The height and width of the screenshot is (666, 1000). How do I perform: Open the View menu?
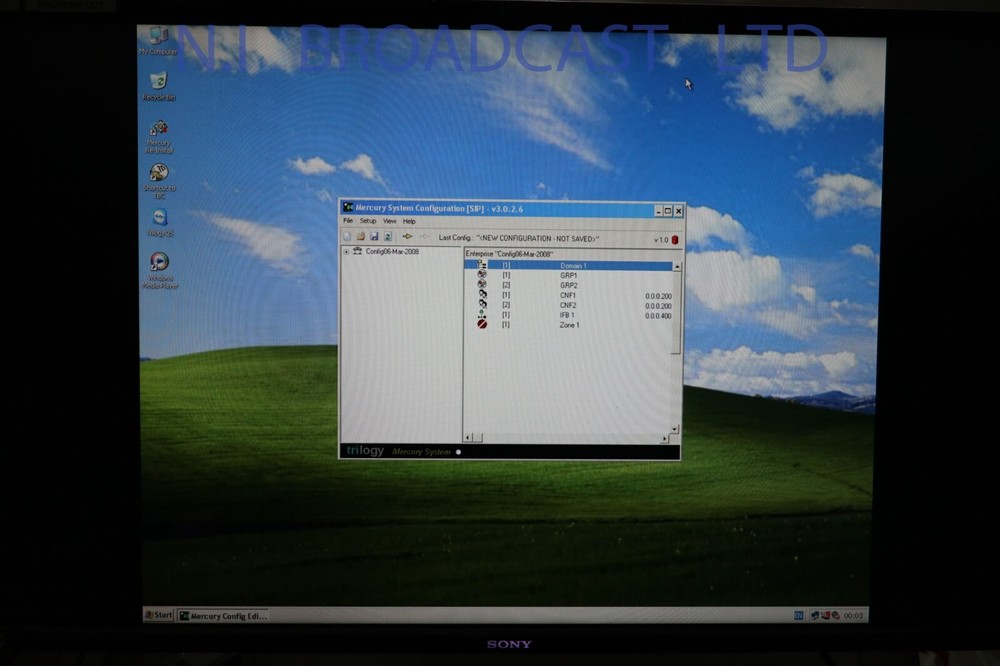[389, 221]
